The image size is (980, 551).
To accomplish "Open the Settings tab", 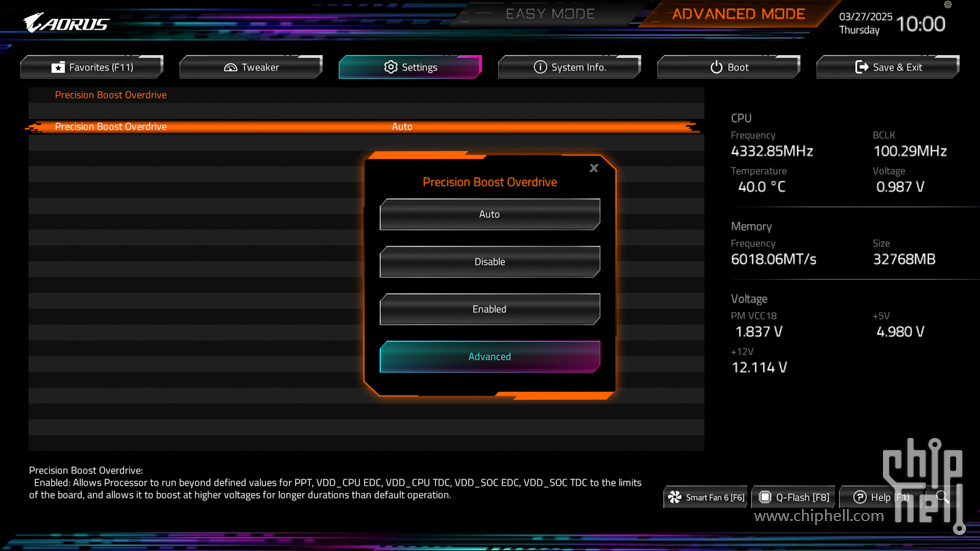I will (x=410, y=67).
